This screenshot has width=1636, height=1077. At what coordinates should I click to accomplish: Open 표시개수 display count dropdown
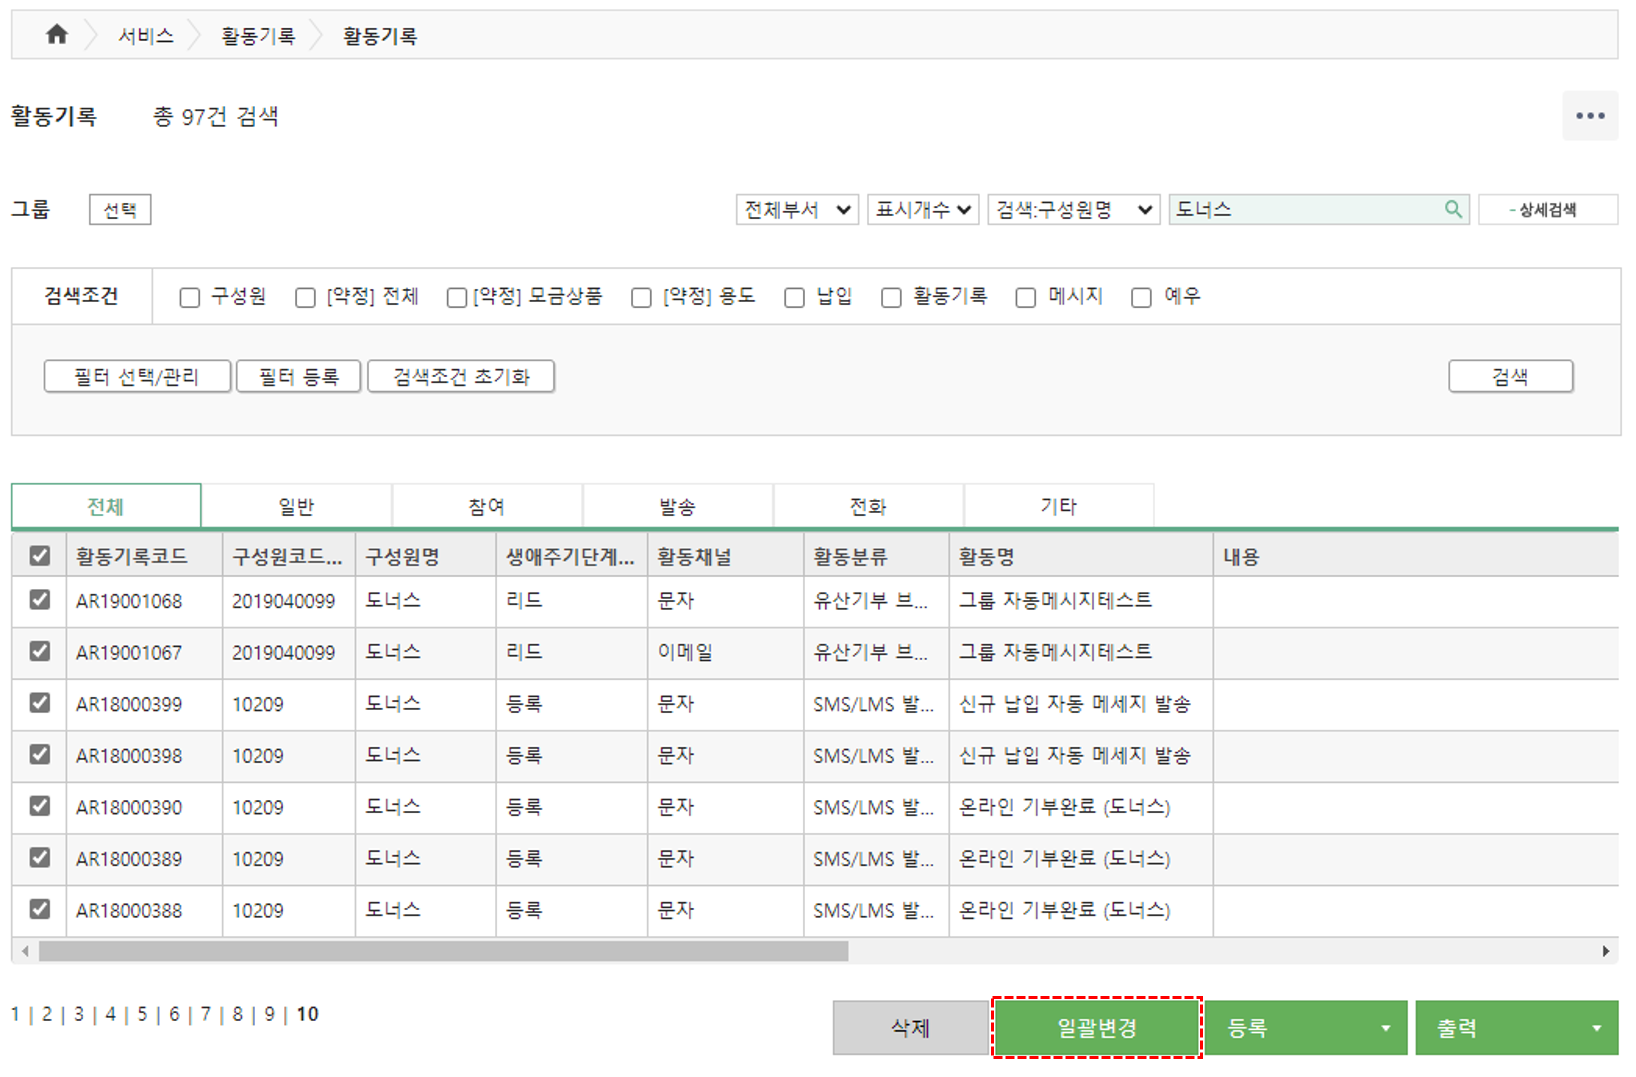[922, 209]
